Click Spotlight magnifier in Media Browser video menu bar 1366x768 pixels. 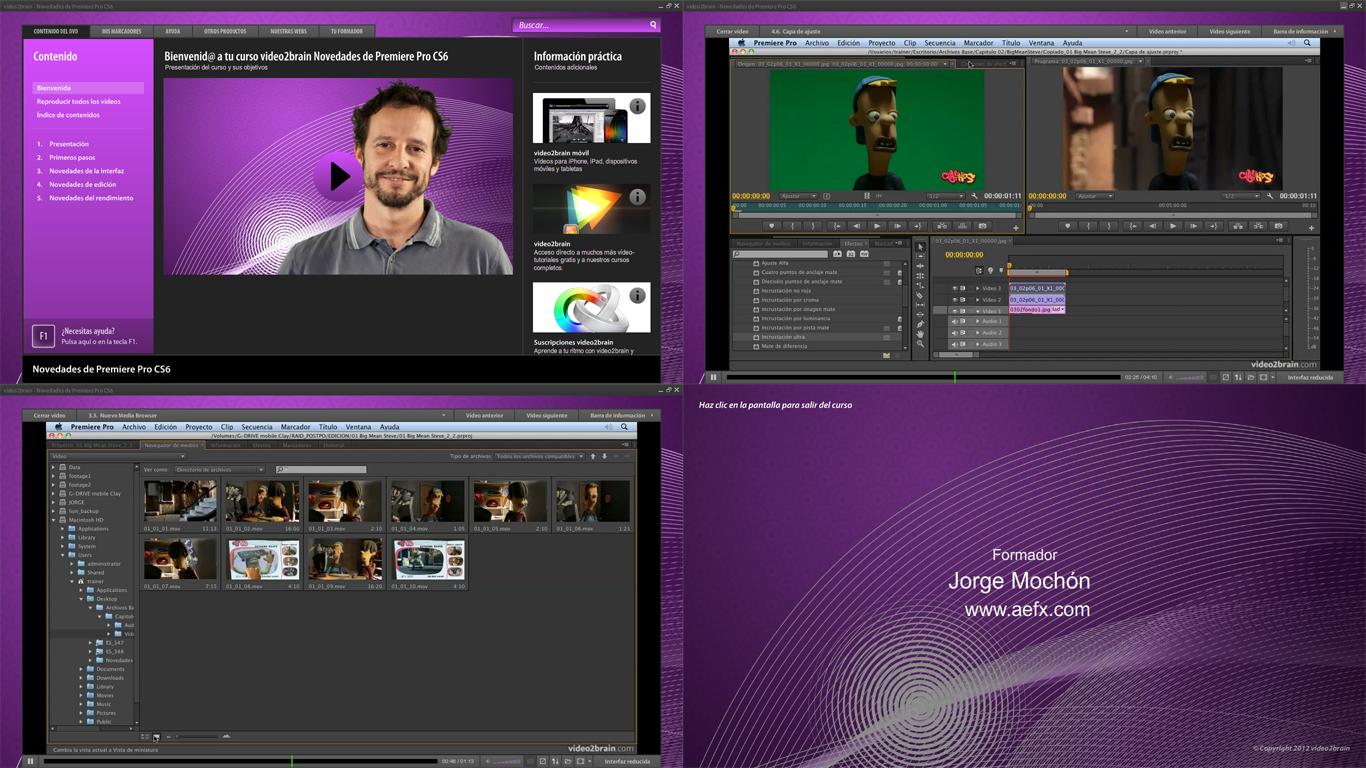[x=624, y=427]
